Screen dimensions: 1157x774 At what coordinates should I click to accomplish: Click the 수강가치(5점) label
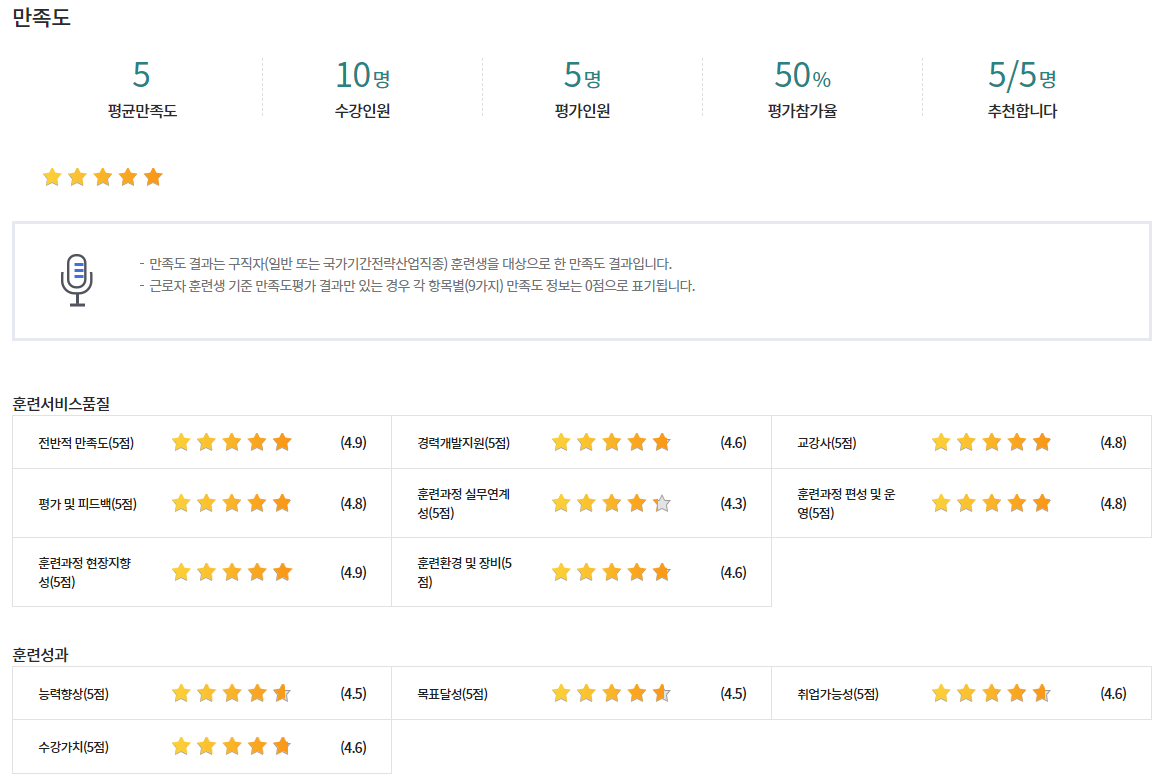pyautogui.click(x=73, y=747)
